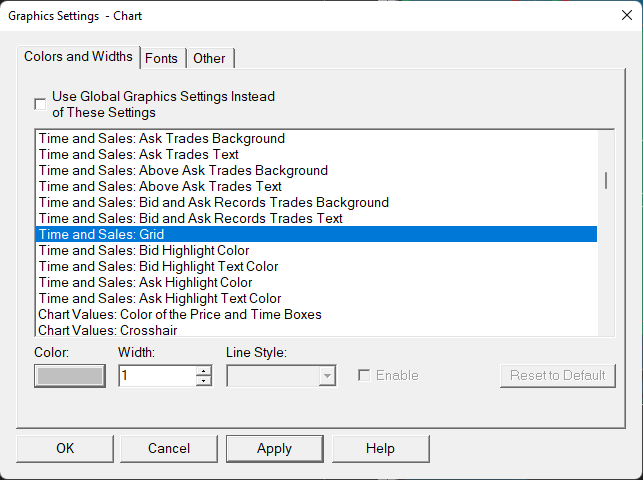The height and width of the screenshot is (480, 643).
Task: Click Reset to Default button
Action: (x=557, y=375)
